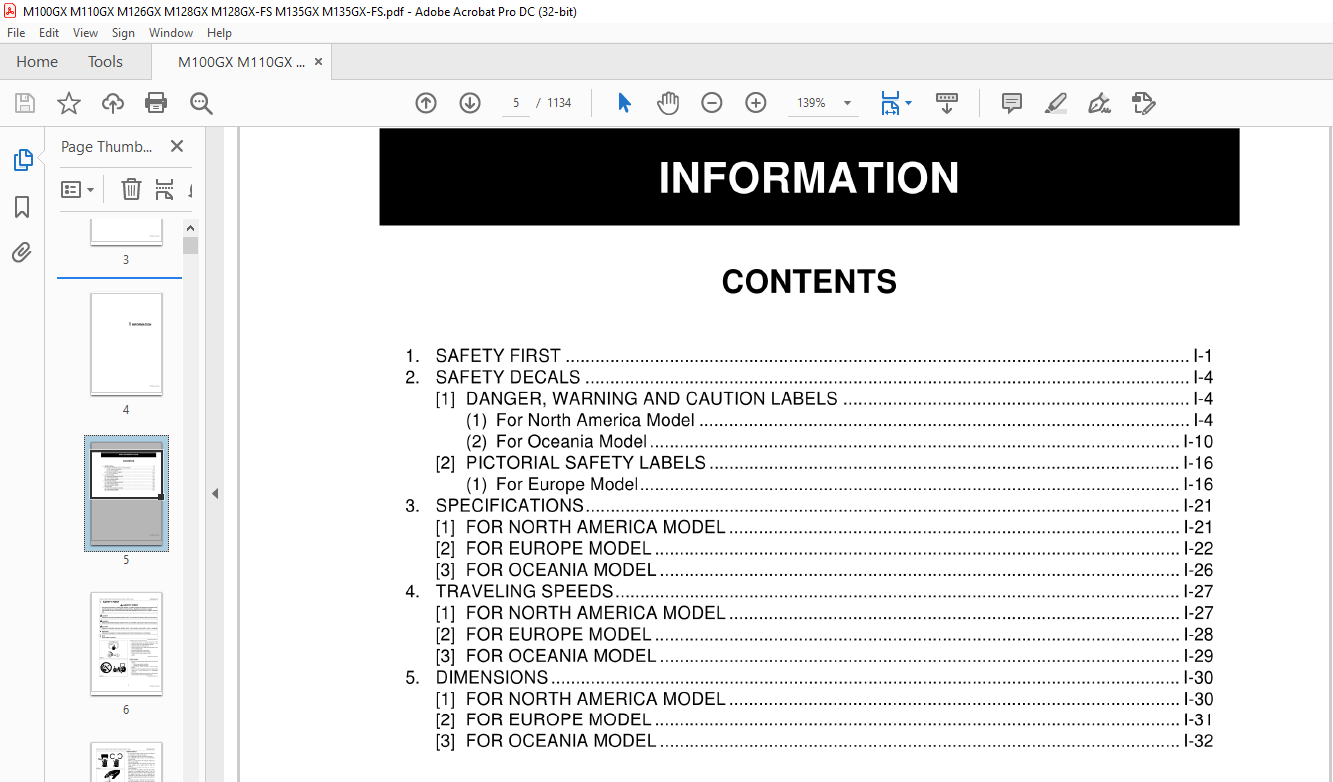Open the Edit menu

coord(49,33)
